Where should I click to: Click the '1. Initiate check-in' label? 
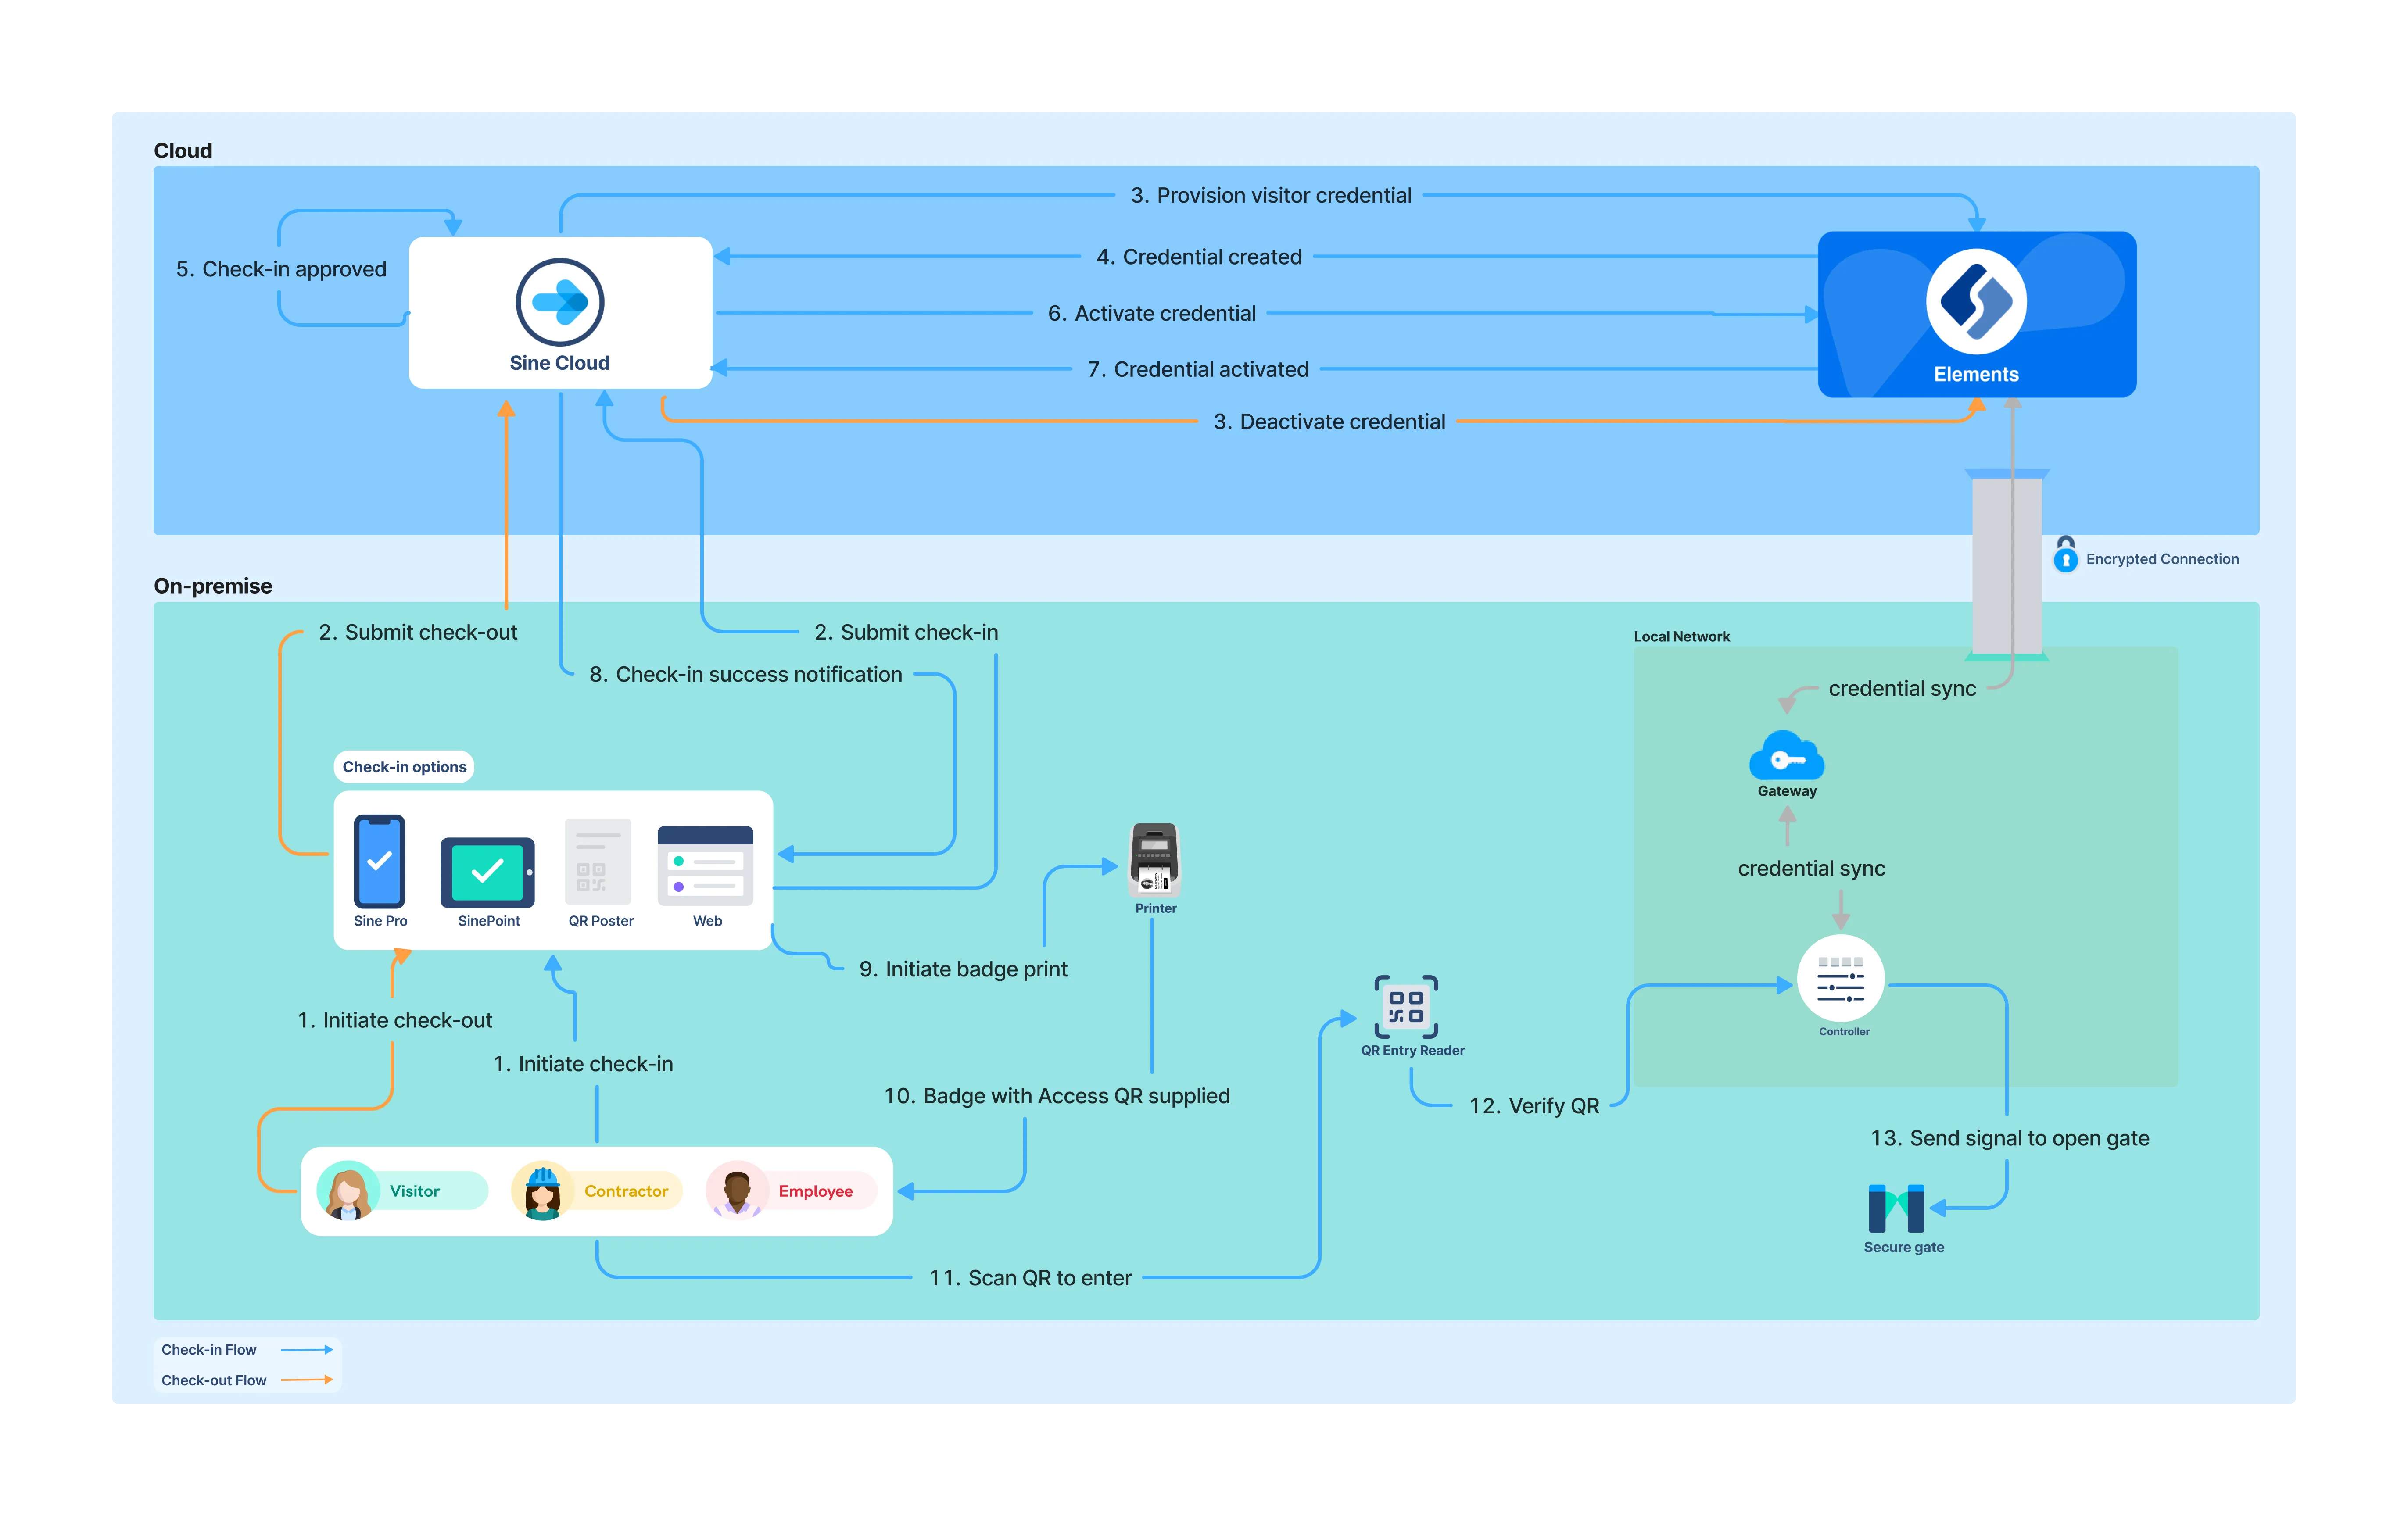click(x=583, y=1064)
